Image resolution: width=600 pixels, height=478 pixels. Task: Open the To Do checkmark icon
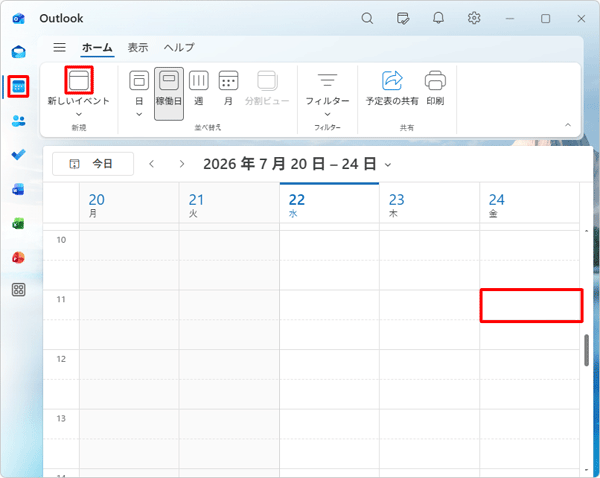[18, 155]
